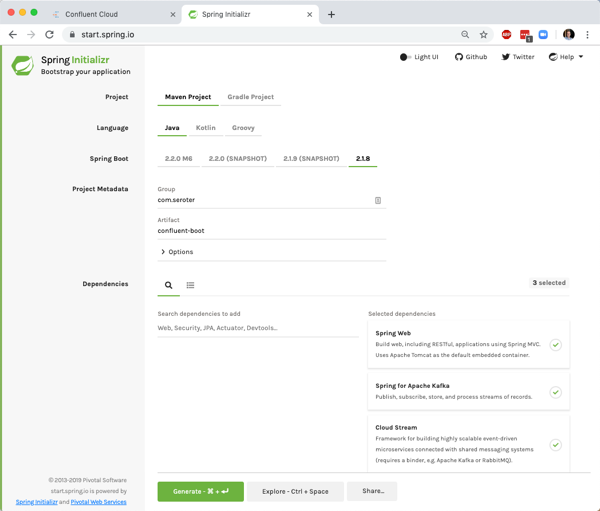This screenshot has height=511, width=600.
Task: Click the Generate button
Action: pyautogui.click(x=201, y=491)
